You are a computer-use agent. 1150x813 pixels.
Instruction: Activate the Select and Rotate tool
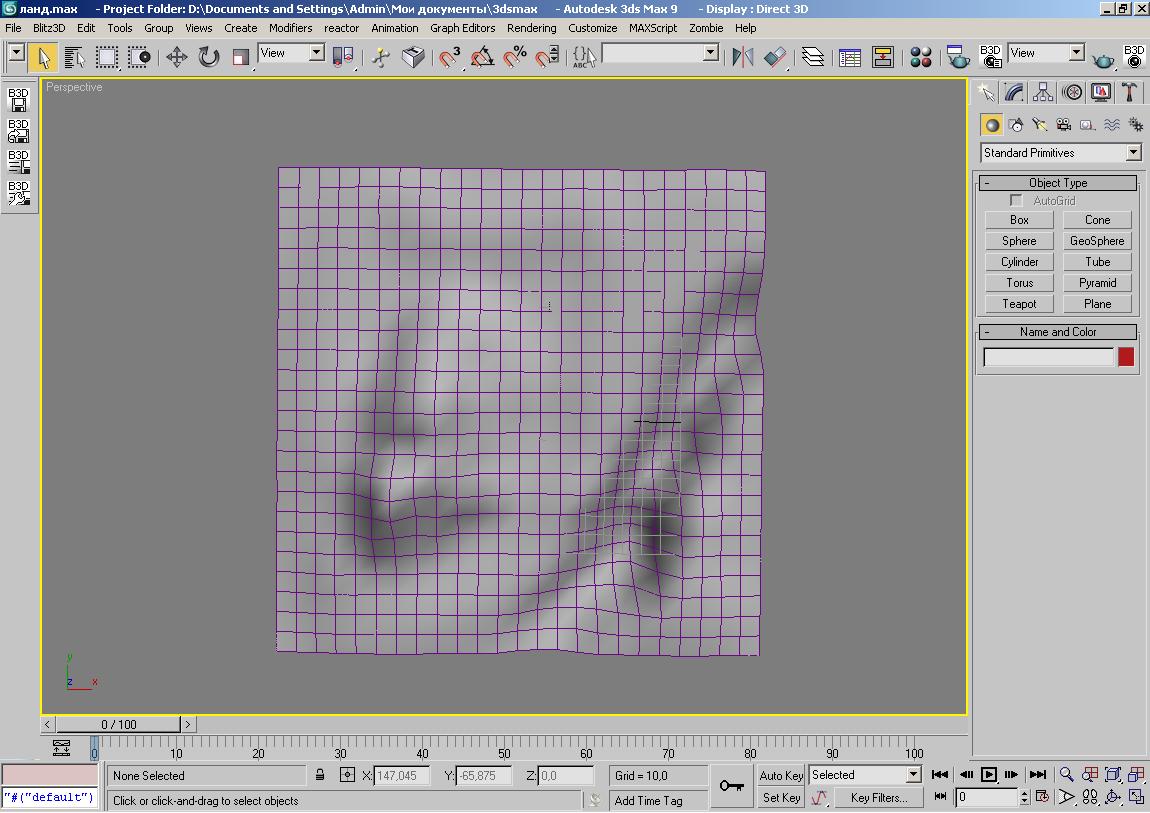208,57
